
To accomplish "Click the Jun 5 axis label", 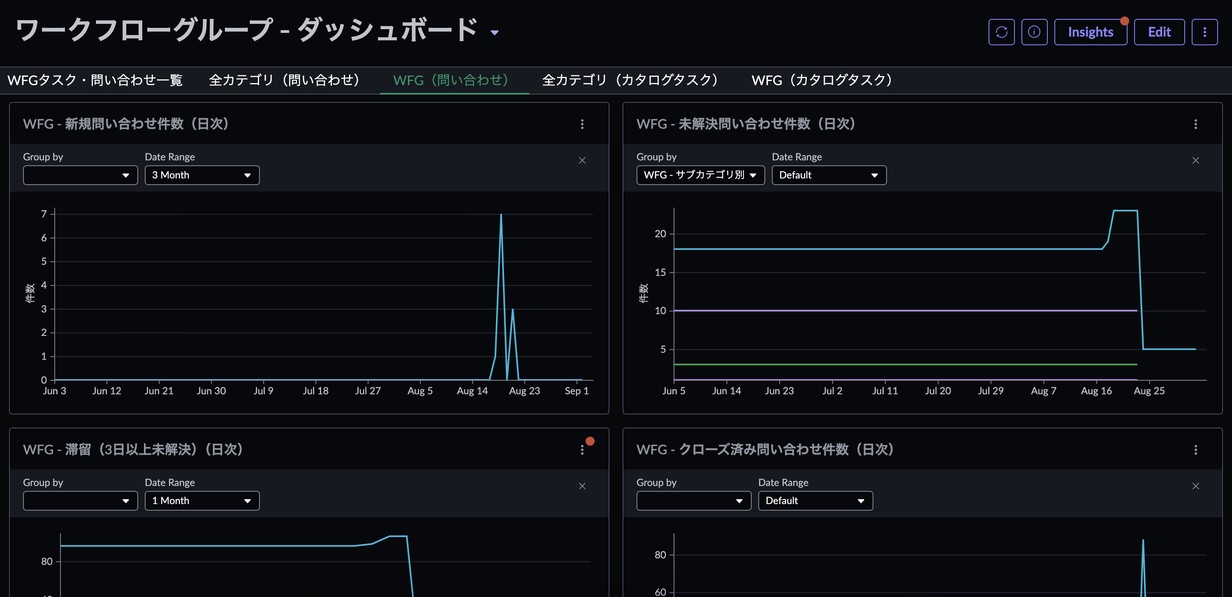I will pos(674,391).
